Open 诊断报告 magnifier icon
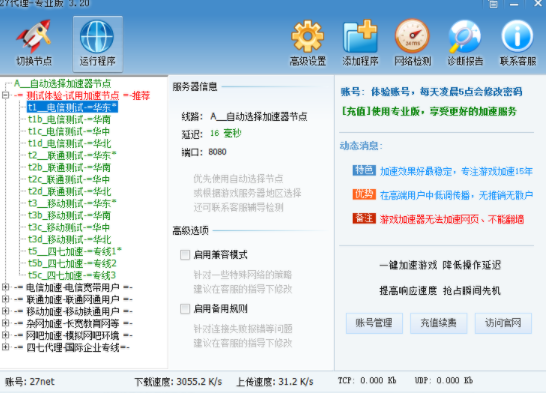 click(465, 37)
